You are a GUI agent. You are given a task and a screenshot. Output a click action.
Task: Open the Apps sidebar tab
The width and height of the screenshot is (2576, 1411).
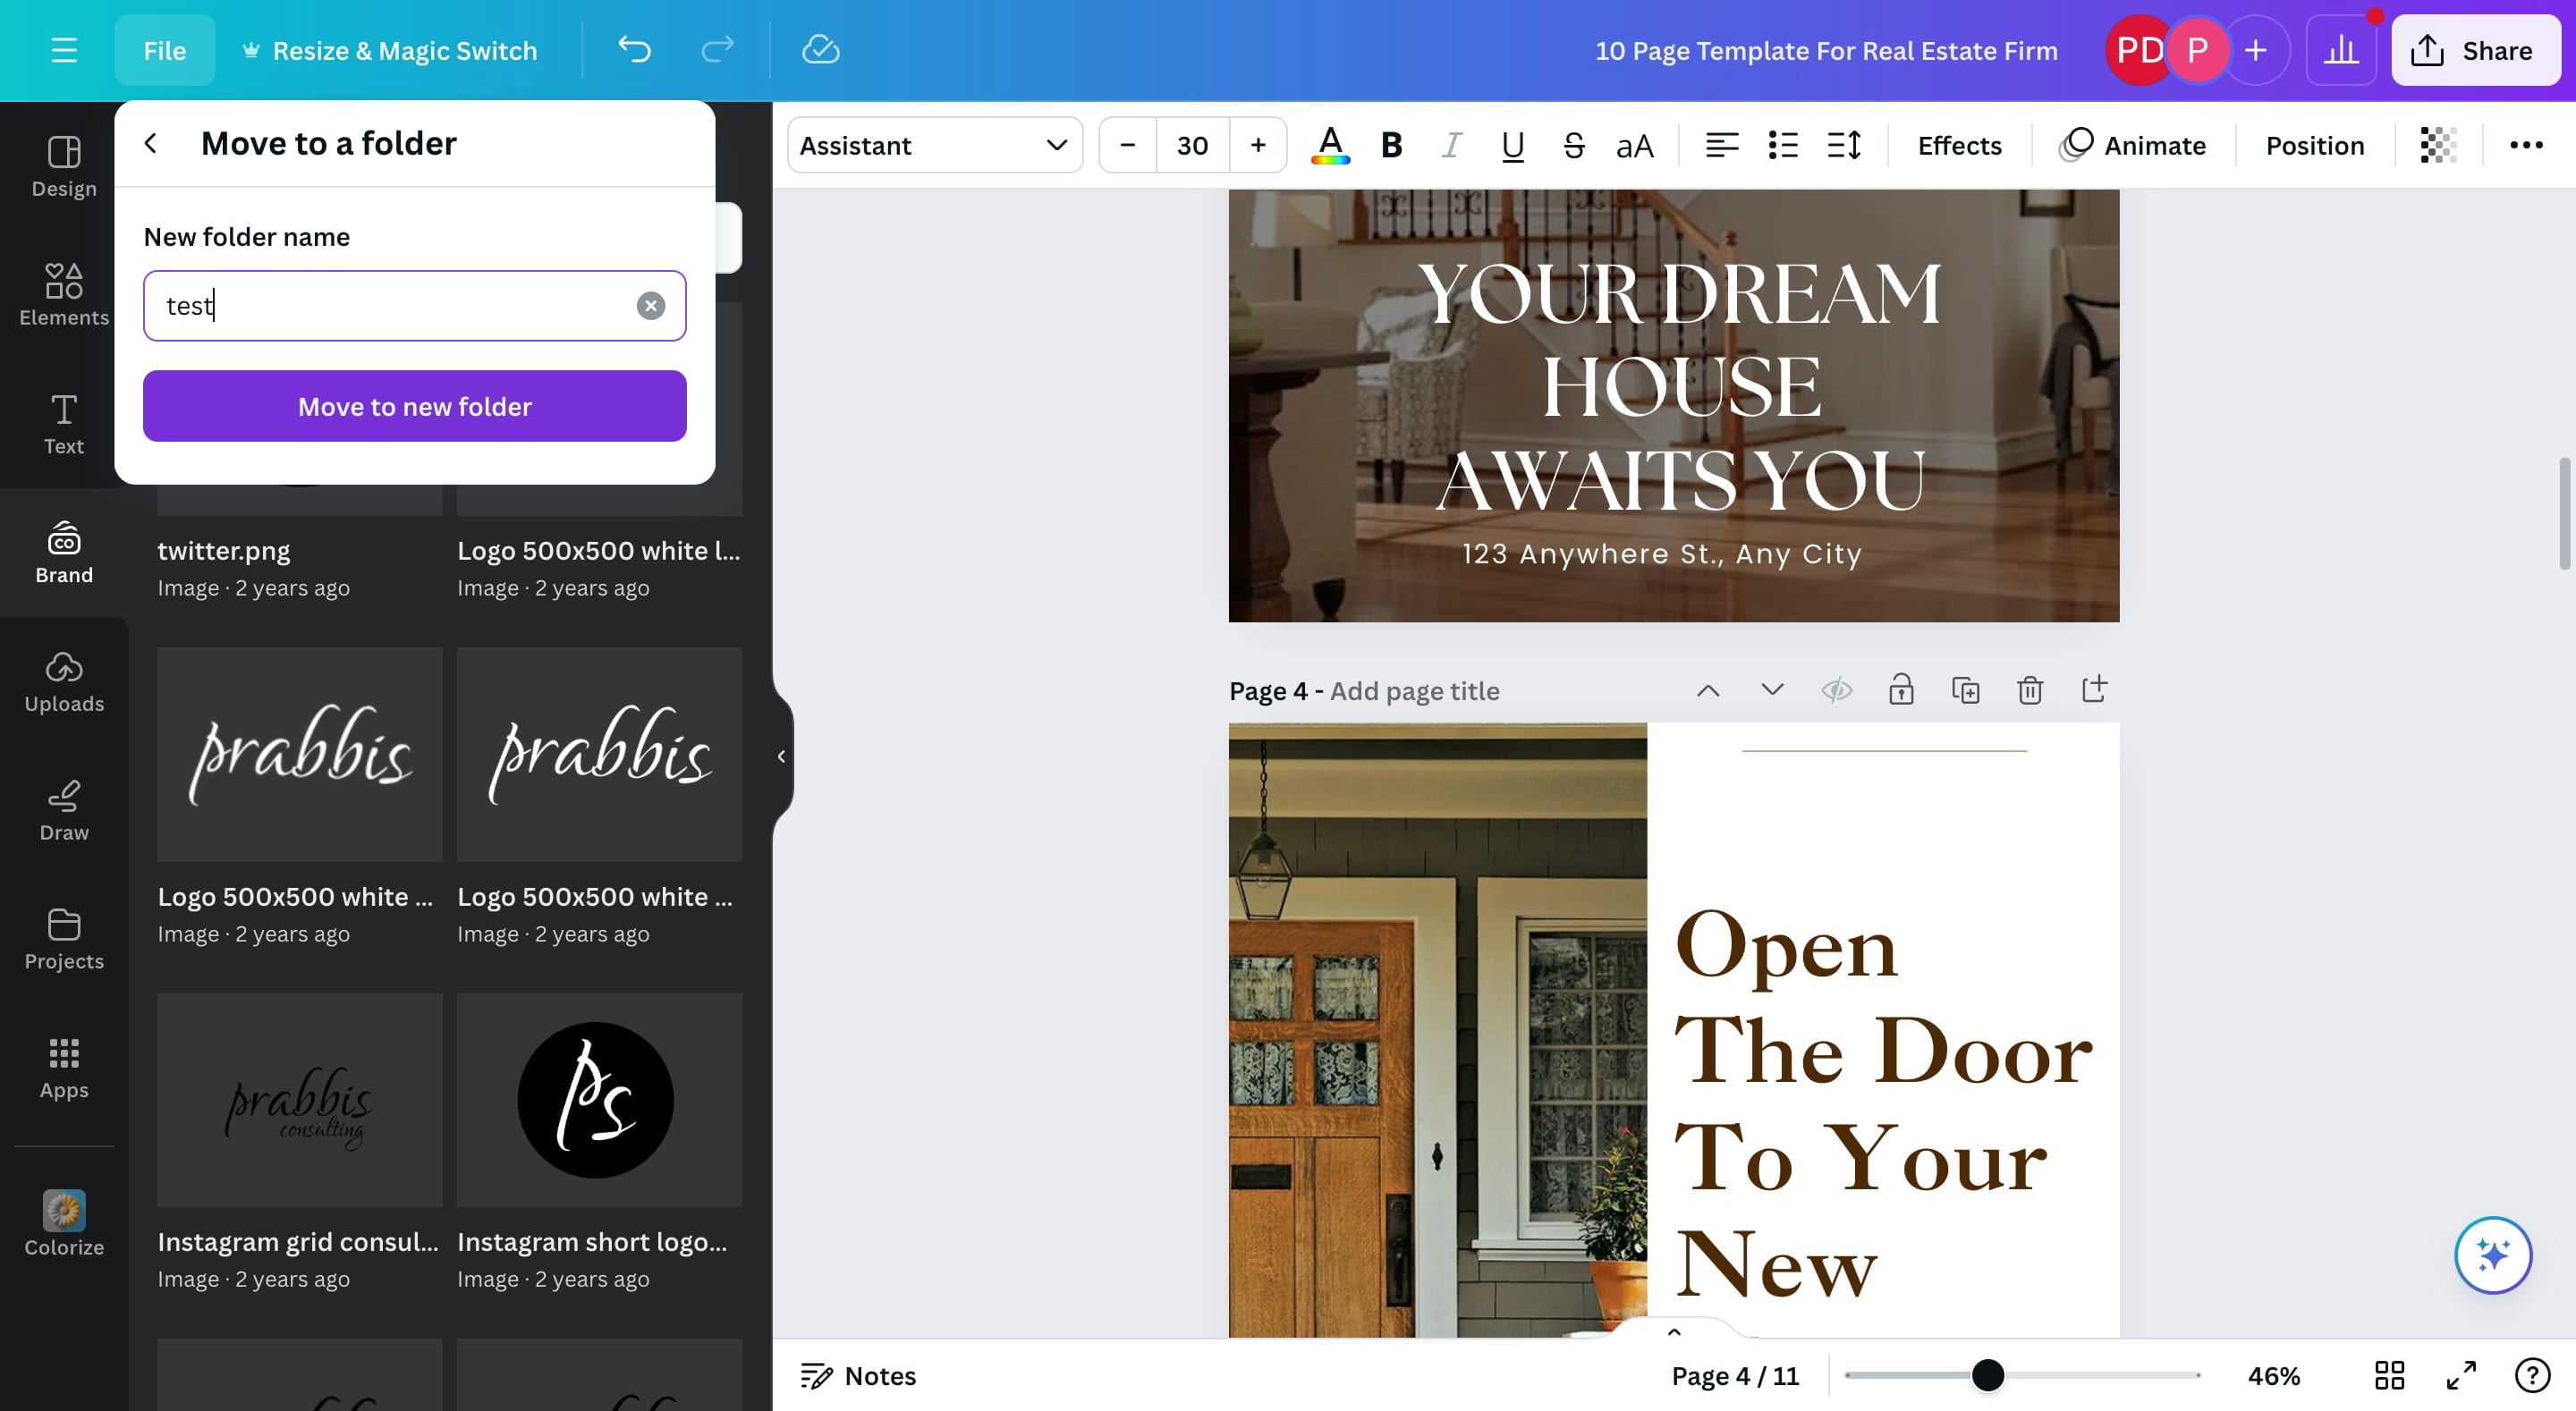tap(64, 1069)
